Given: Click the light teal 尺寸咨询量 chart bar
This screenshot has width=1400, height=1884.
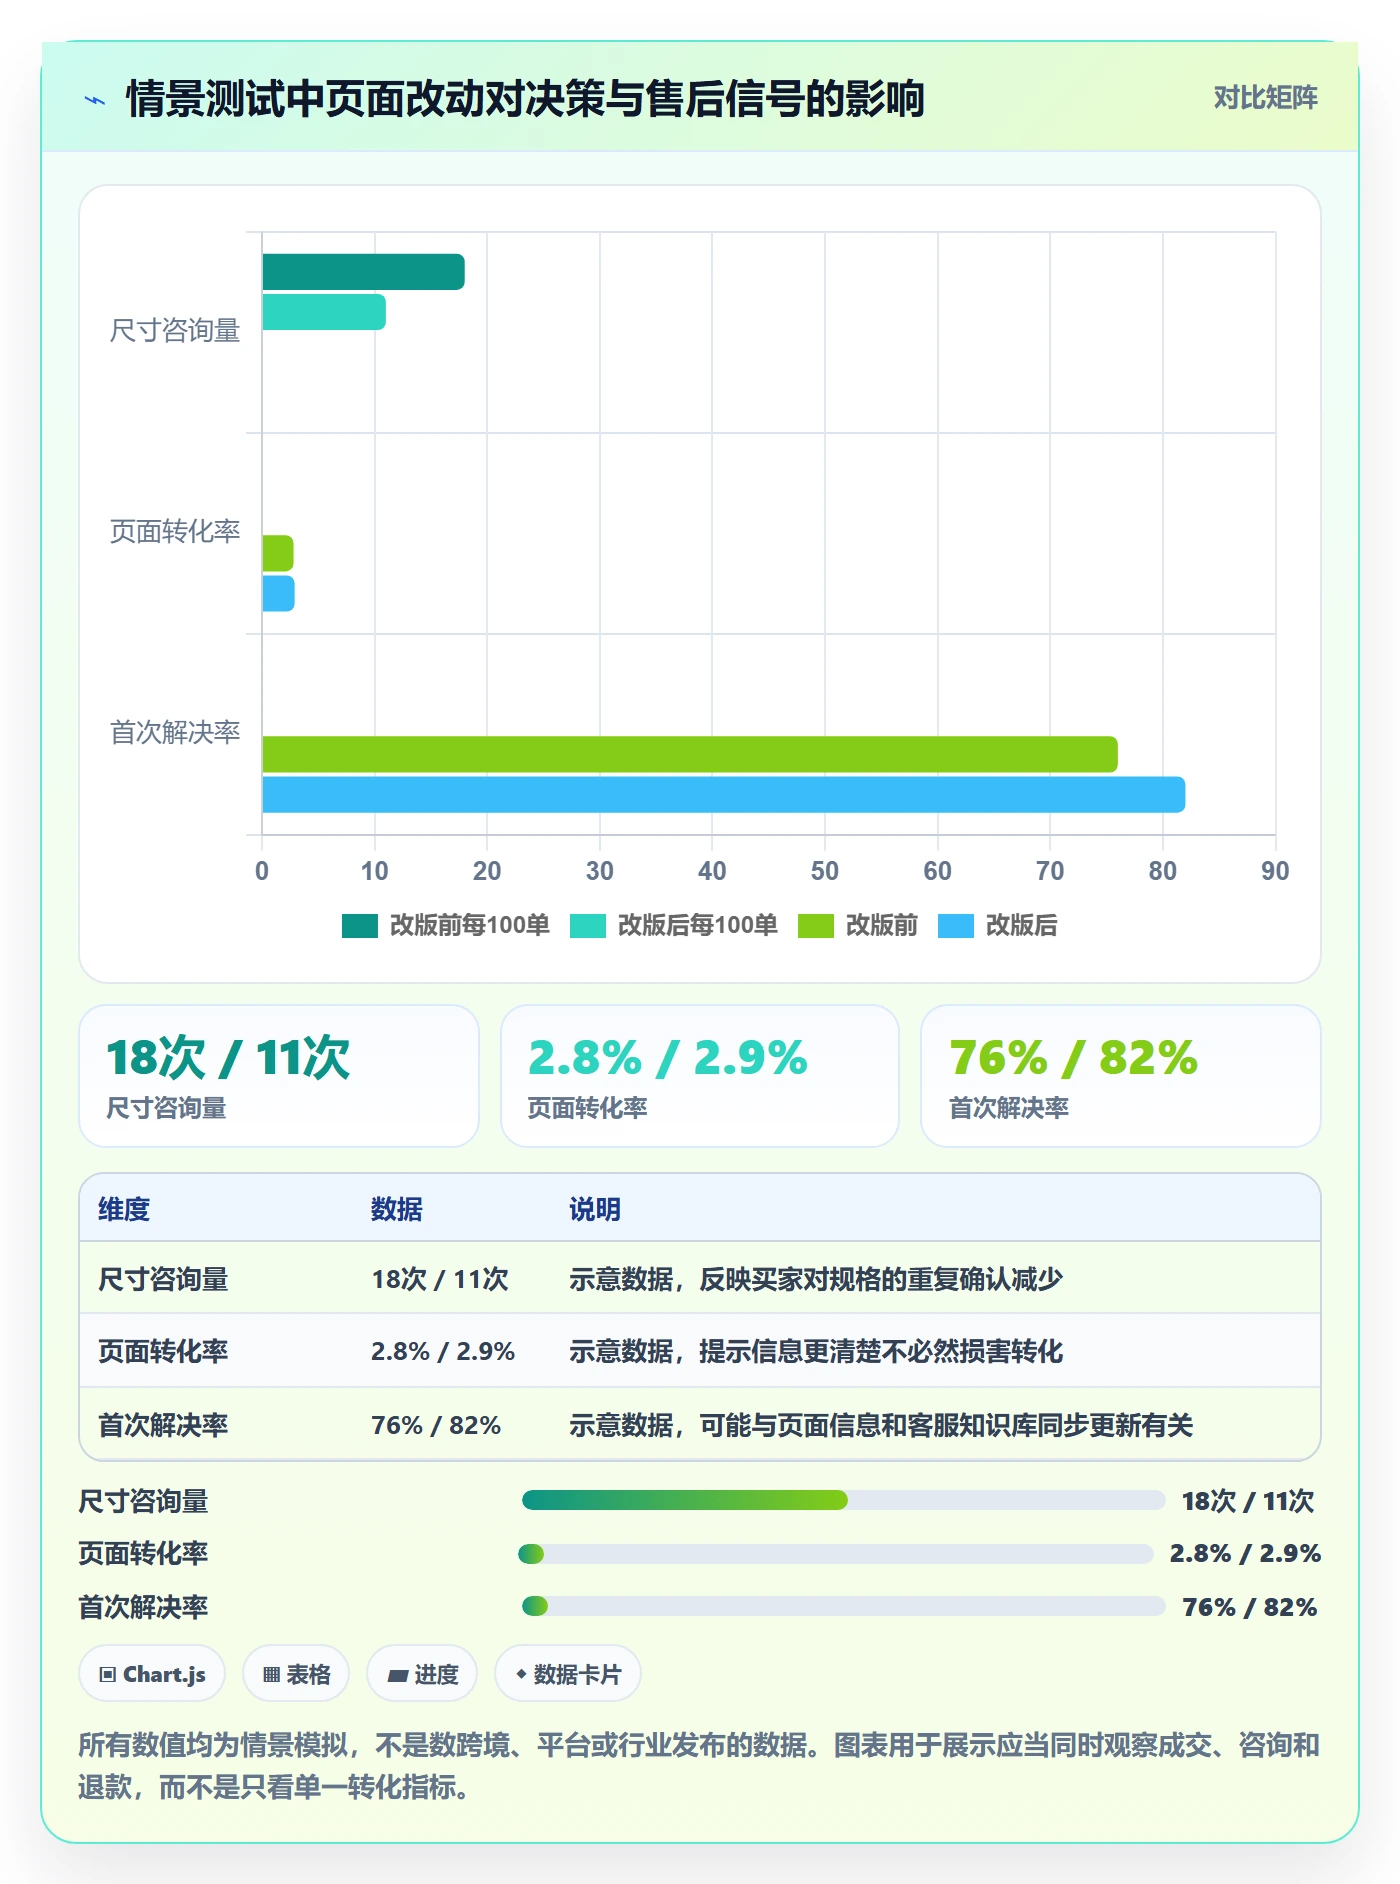Looking at the screenshot, I should coord(324,312).
